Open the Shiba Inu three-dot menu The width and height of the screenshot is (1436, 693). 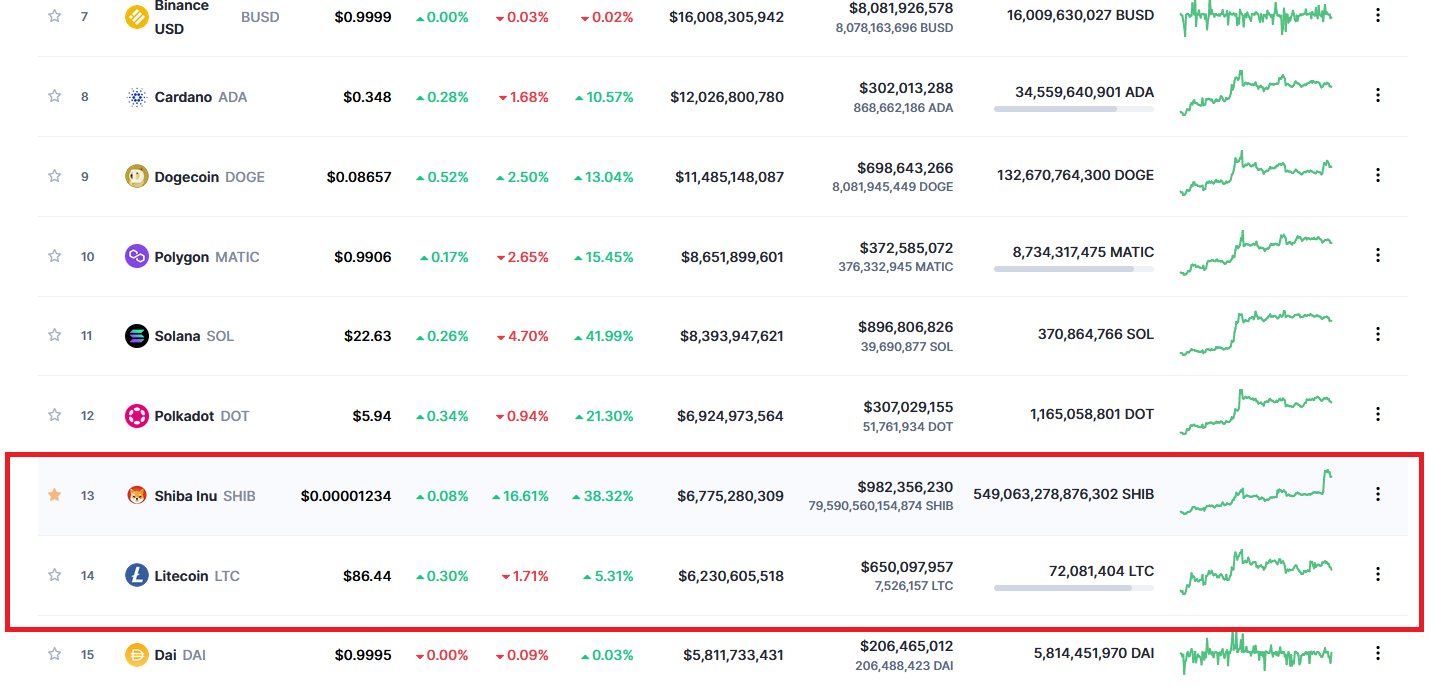(1378, 494)
